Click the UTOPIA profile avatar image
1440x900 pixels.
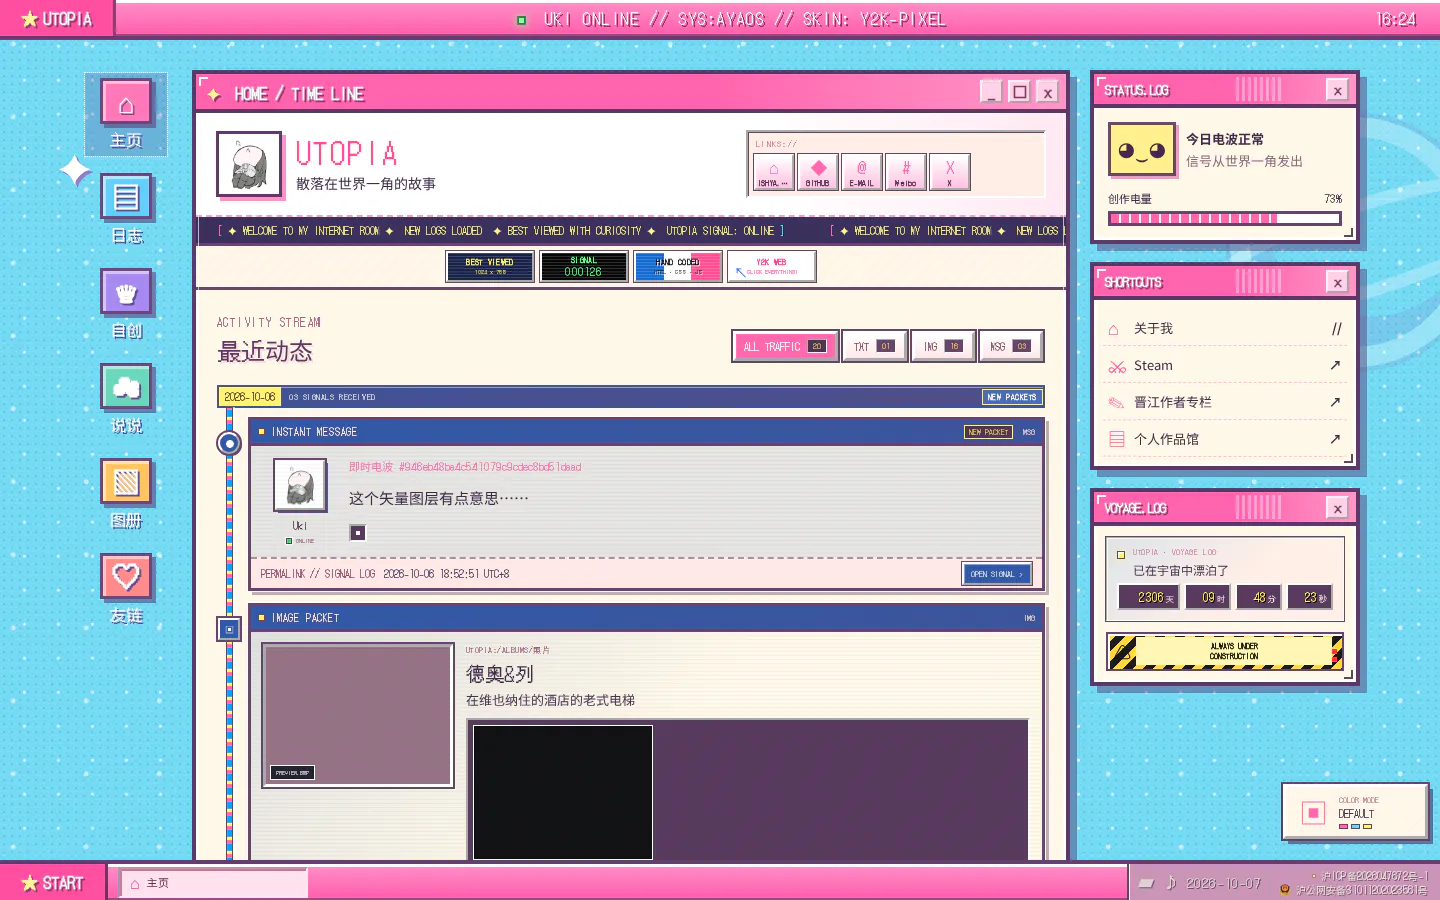249,164
